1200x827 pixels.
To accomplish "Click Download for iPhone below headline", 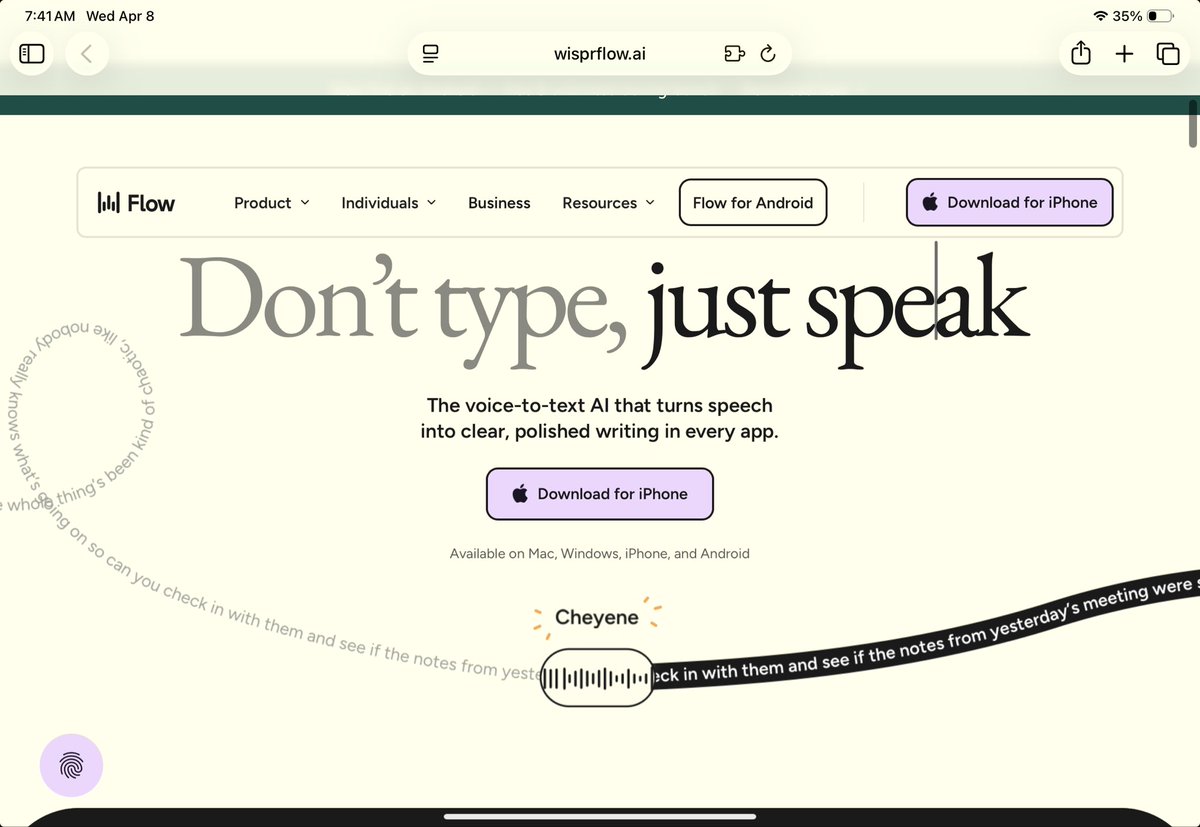I will [600, 494].
